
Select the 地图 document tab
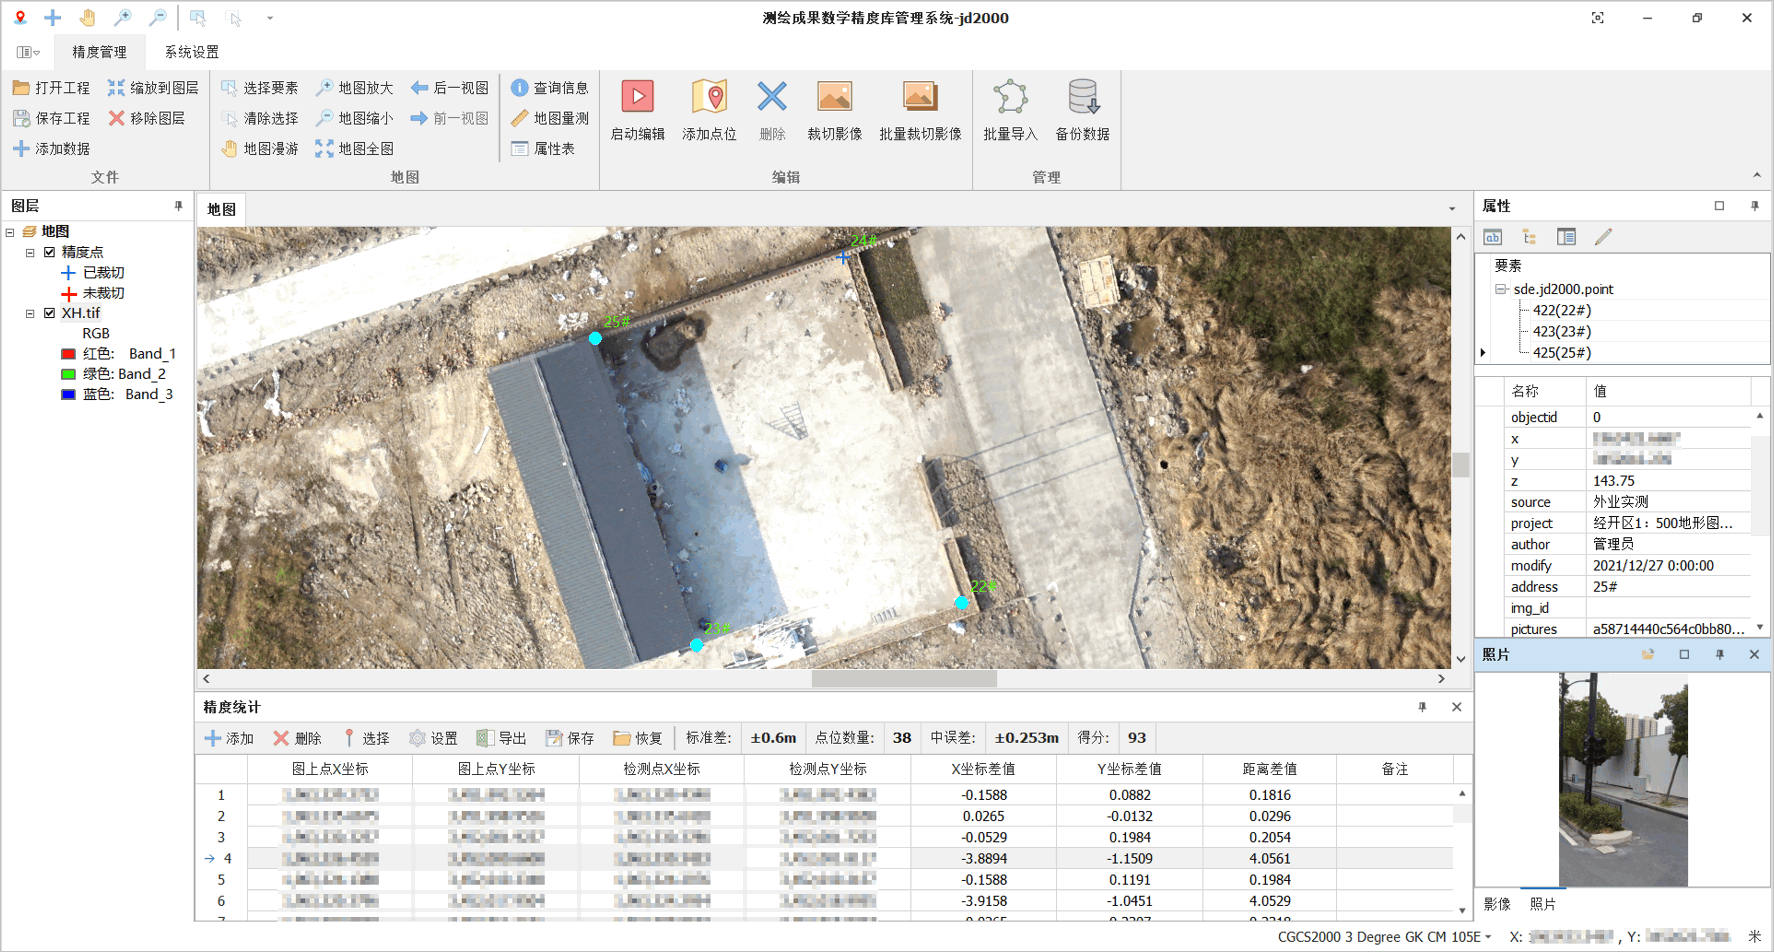point(221,209)
